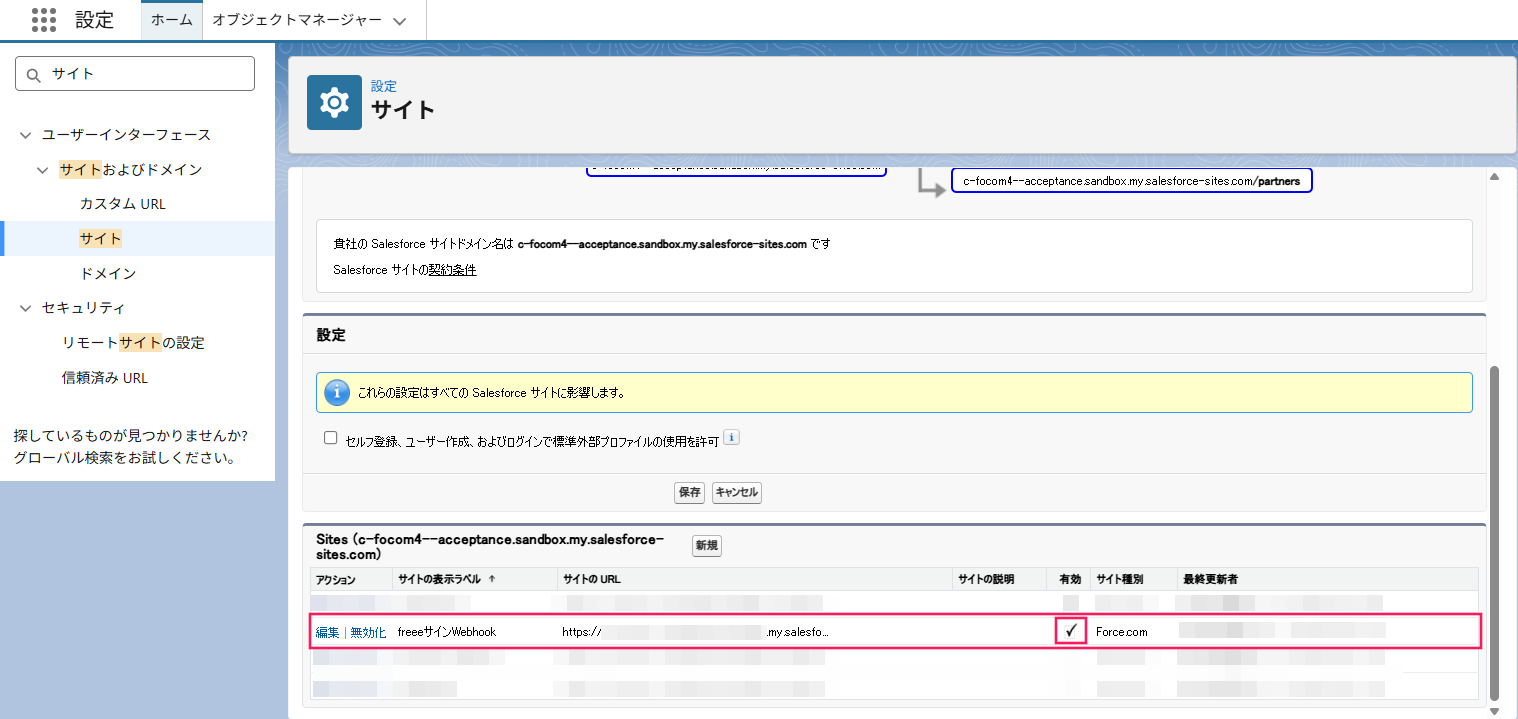This screenshot has height=719, width=1518.
Task: Open the オブジェクトマネージャー dropdown arrow
Action: pos(400,21)
